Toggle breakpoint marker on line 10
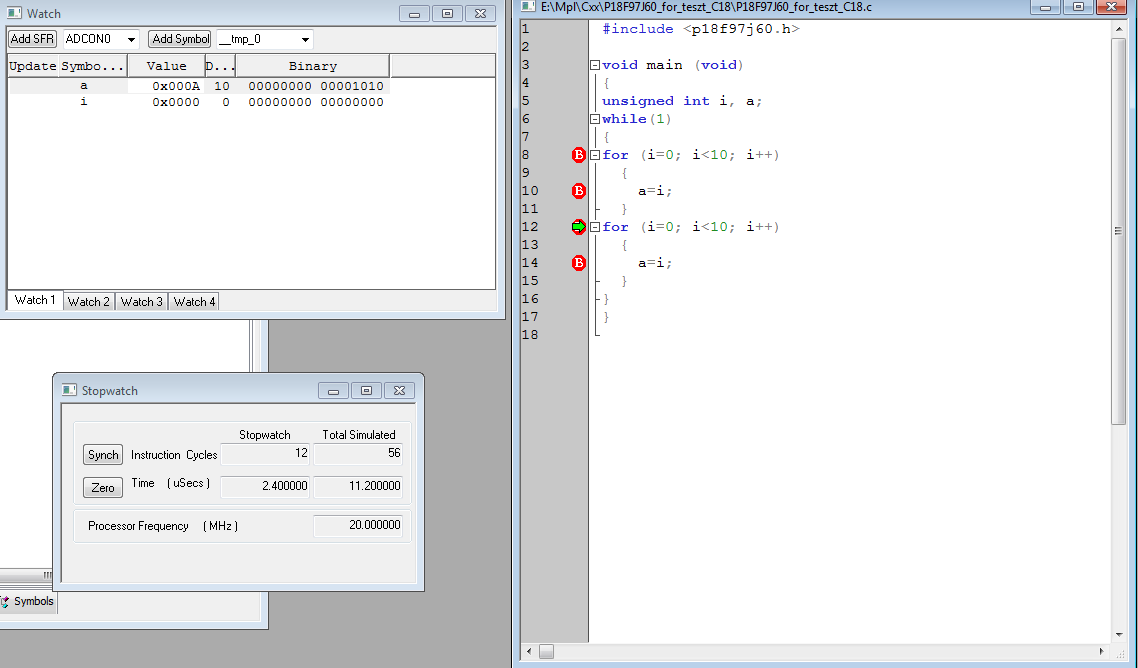This screenshot has width=1138, height=668. (x=578, y=191)
